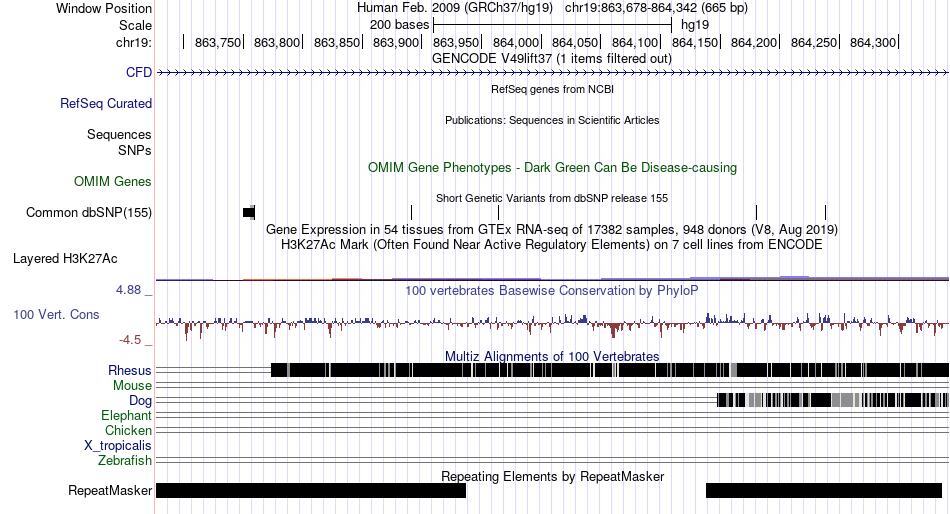Click the CFD intron arrow line
The height and width of the screenshot is (514, 950).
(553, 73)
